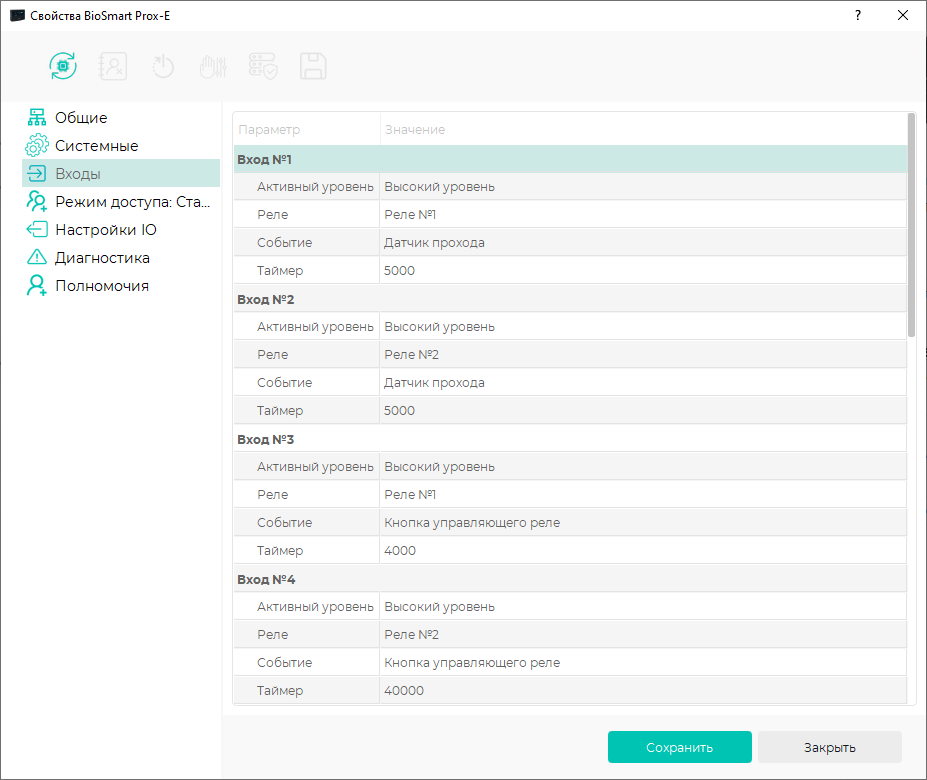Select the Вход №4 group header
Image resolution: width=927 pixels, height=780 pixels.
[570, 580]
